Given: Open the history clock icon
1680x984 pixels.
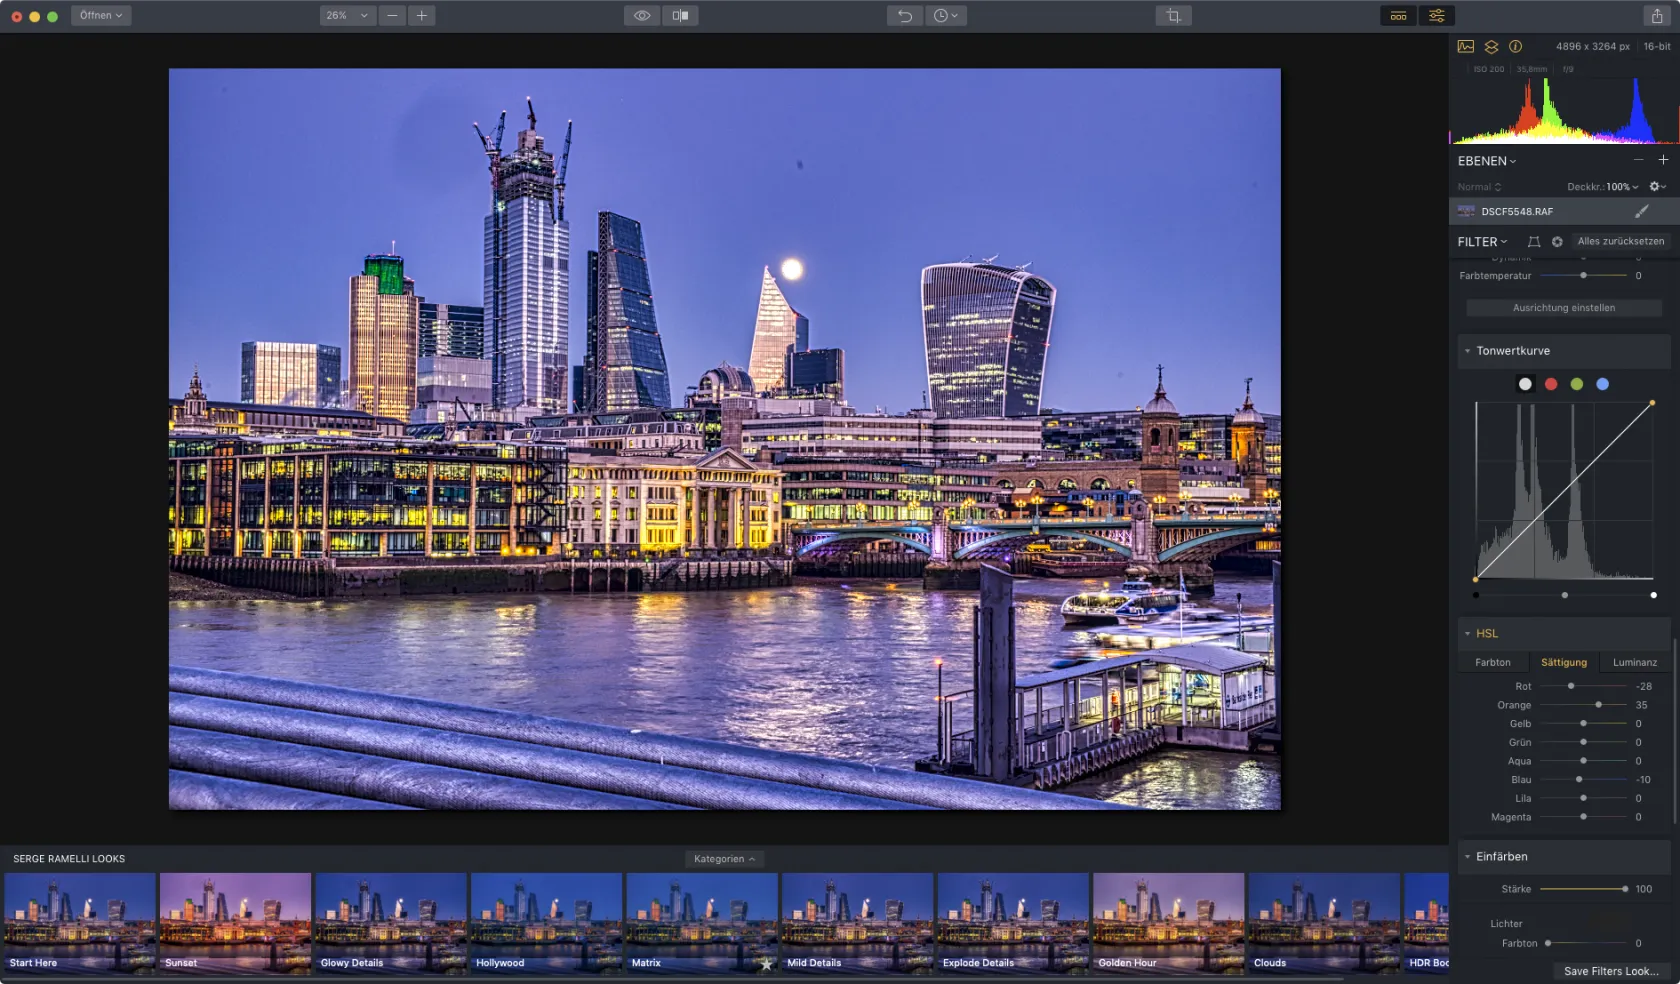Looking at the screenshot, I should tap(945, 16).
